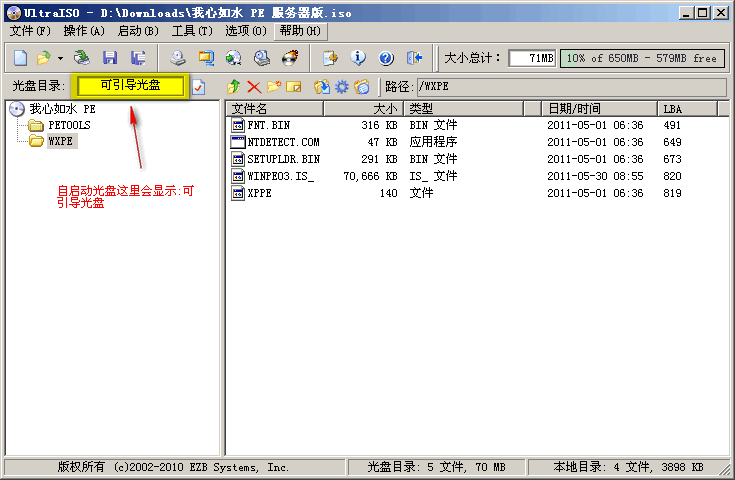Click the Up one folder icon
This screenshot has height=480, width=735.
(233, 87)
